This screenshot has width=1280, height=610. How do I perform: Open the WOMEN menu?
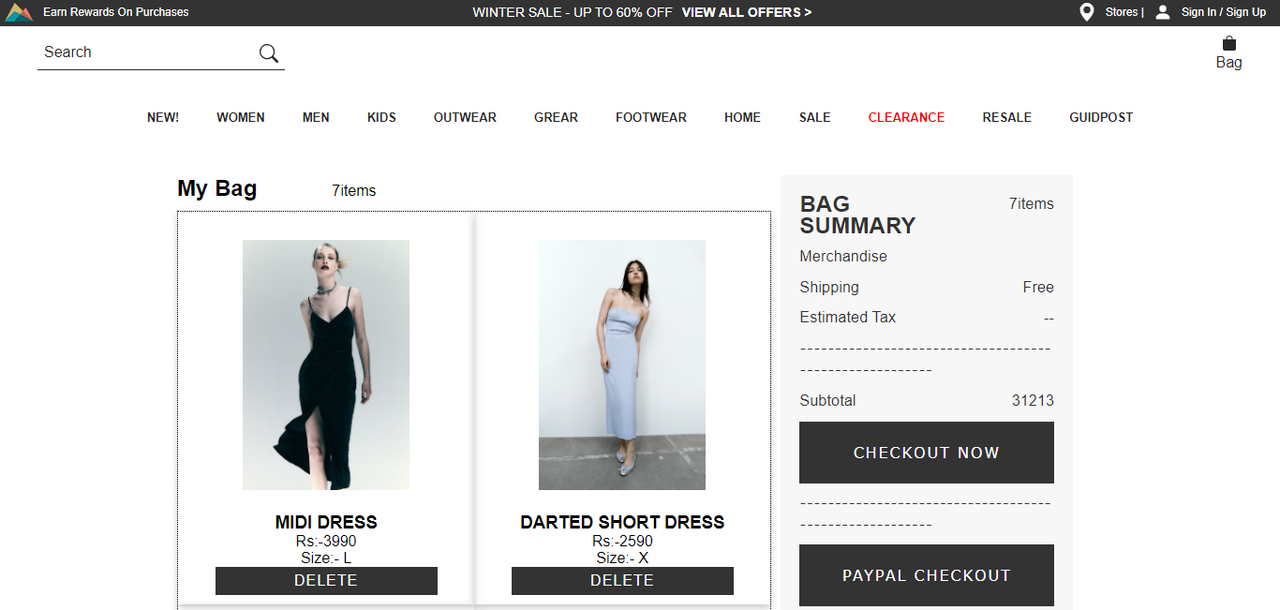pyautogui.click(x=241, y=117)
